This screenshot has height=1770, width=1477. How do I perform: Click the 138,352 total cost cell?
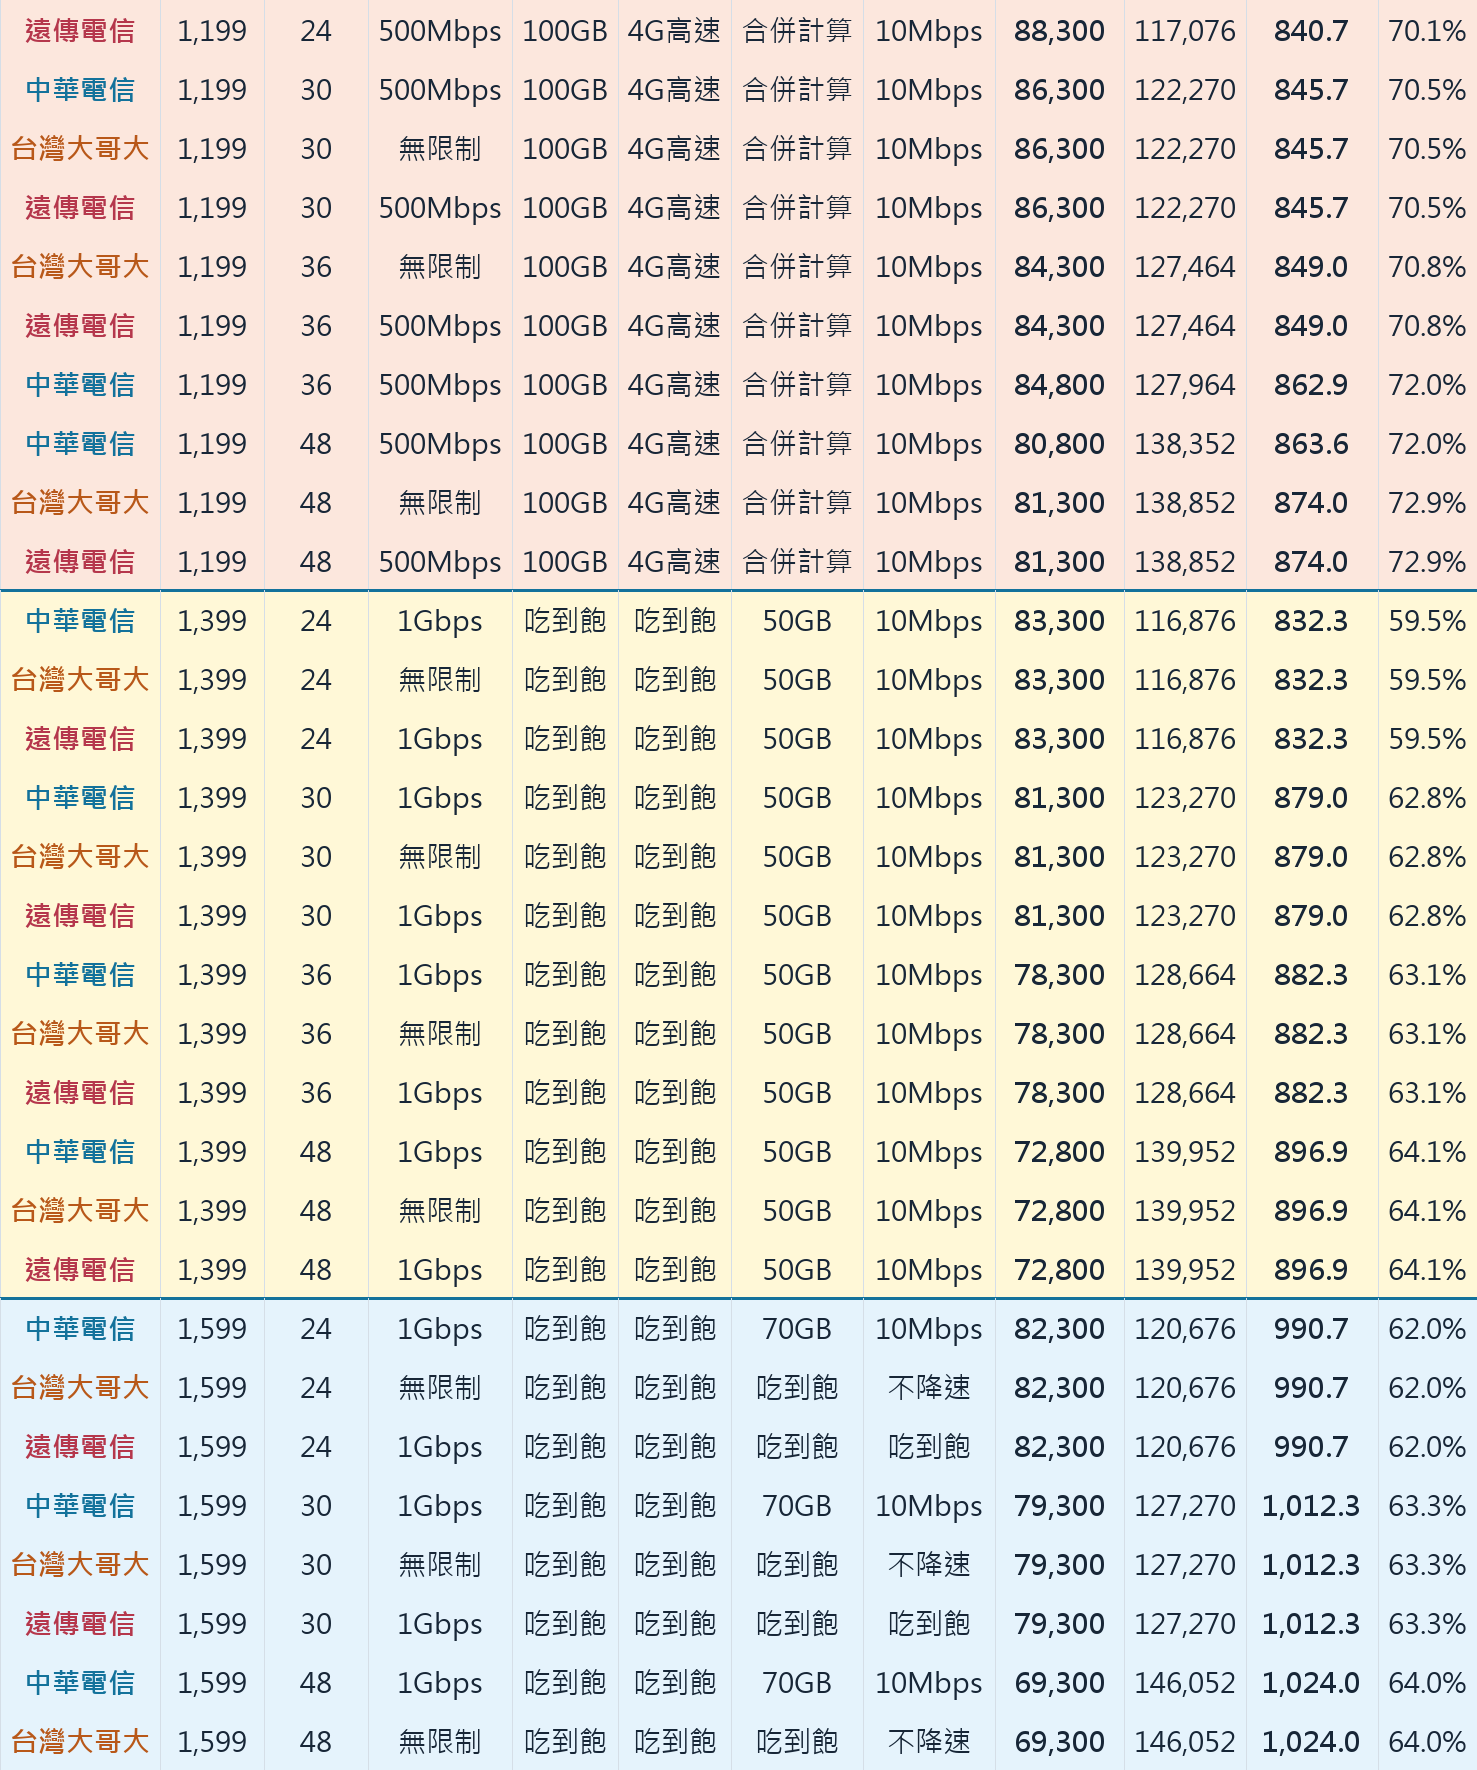pos(1184,444)
